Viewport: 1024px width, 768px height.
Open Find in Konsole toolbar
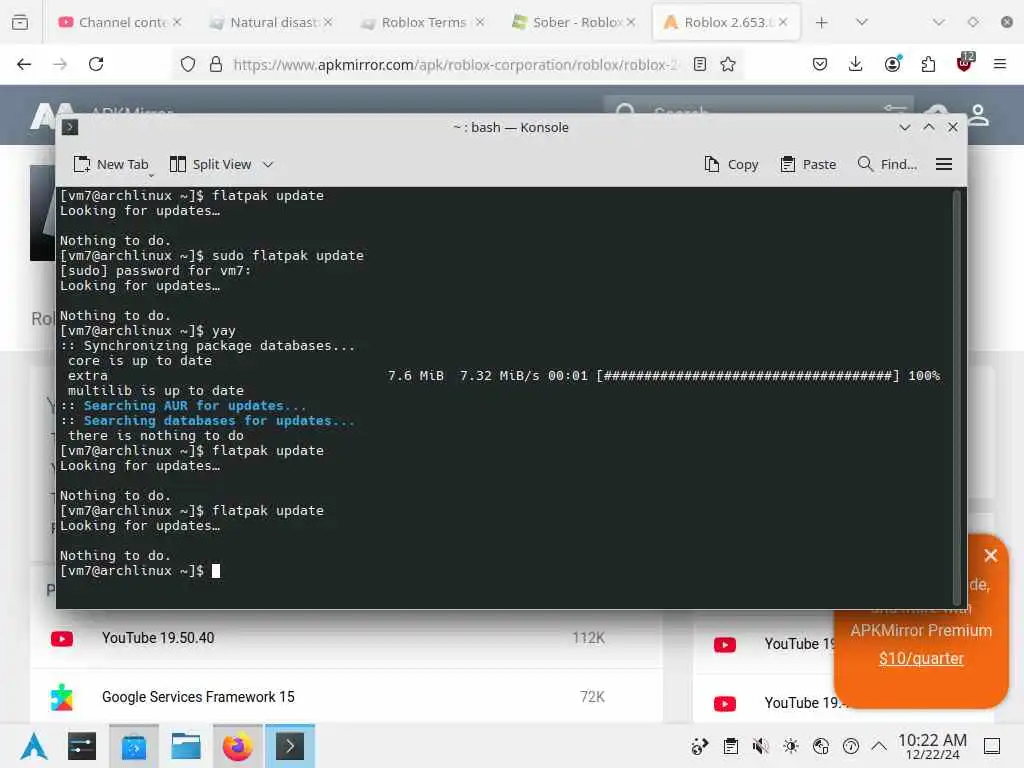(887, 165)
